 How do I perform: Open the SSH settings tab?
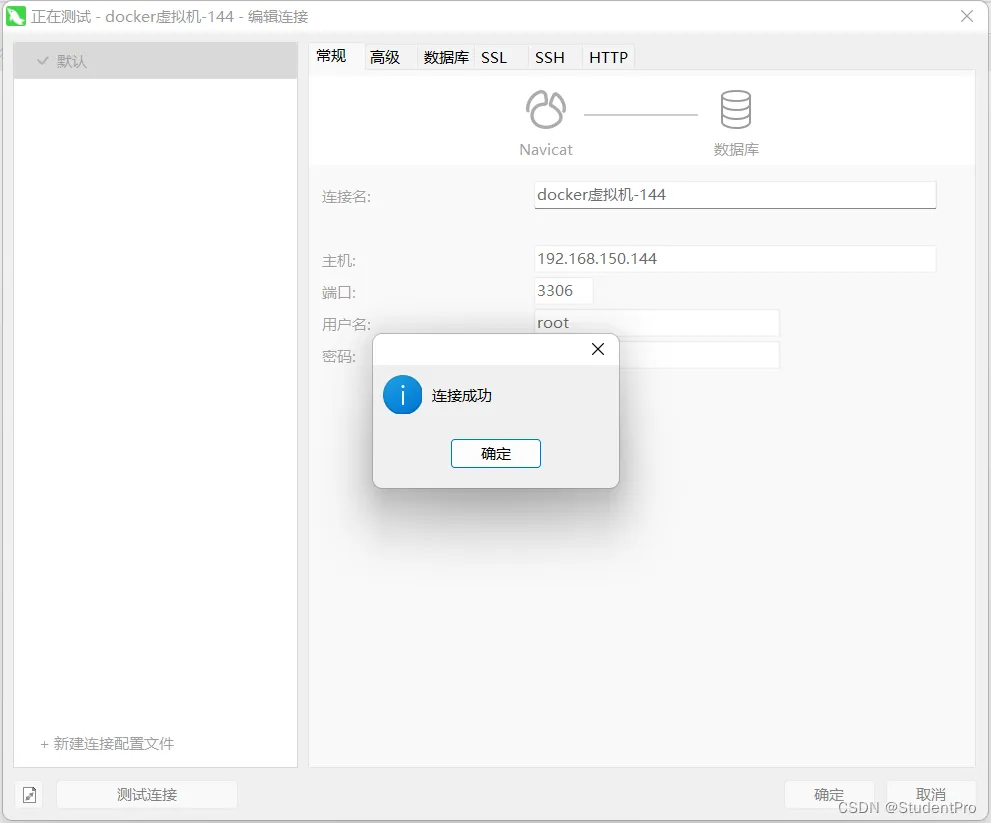[x=549, y=57]
